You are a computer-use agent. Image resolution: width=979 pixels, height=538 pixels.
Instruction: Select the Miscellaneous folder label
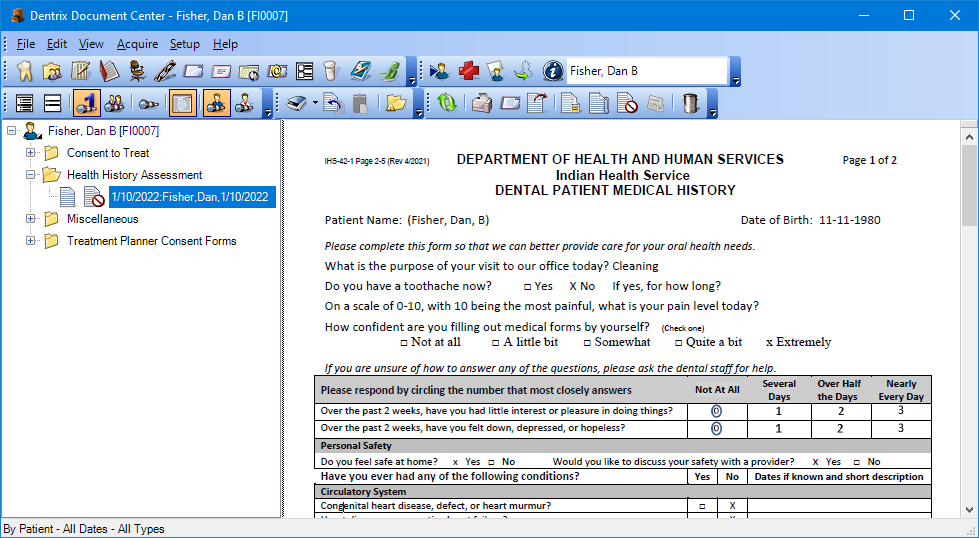click(102, 219)
